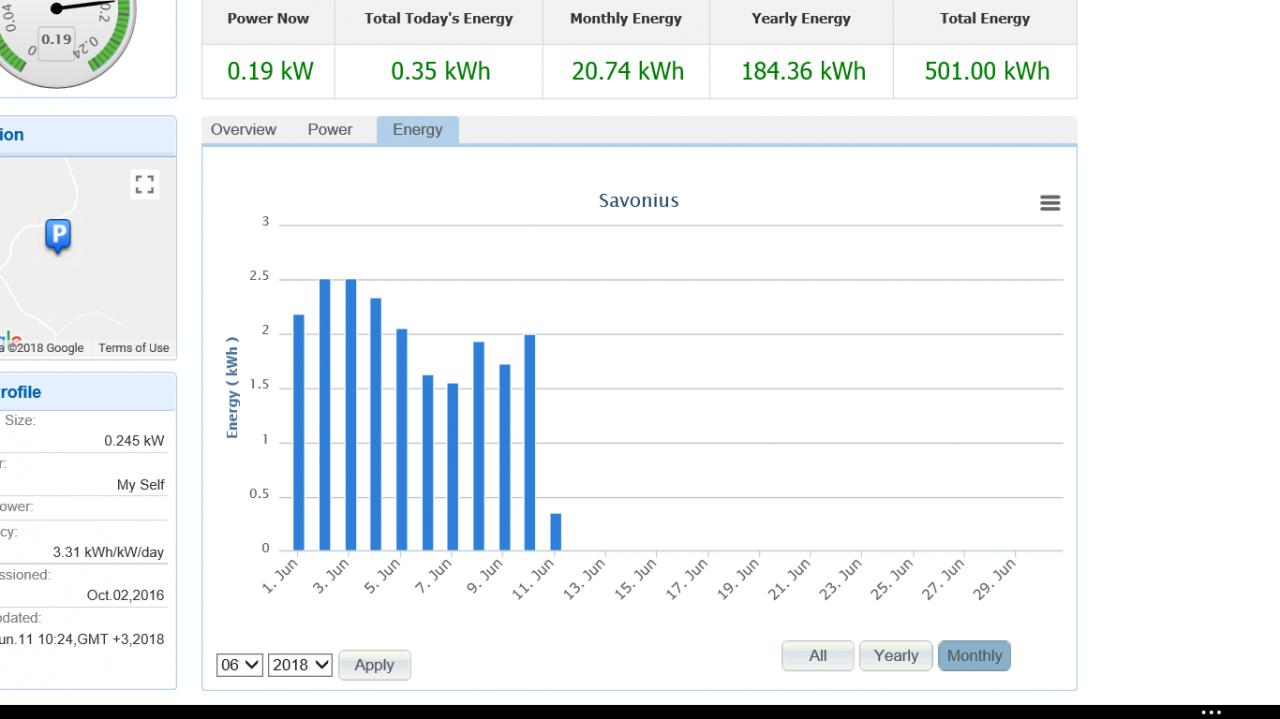Click the 0.19 kW Power Now value
The width and height of the screenshot is (1280, 719).
[270, 71]
